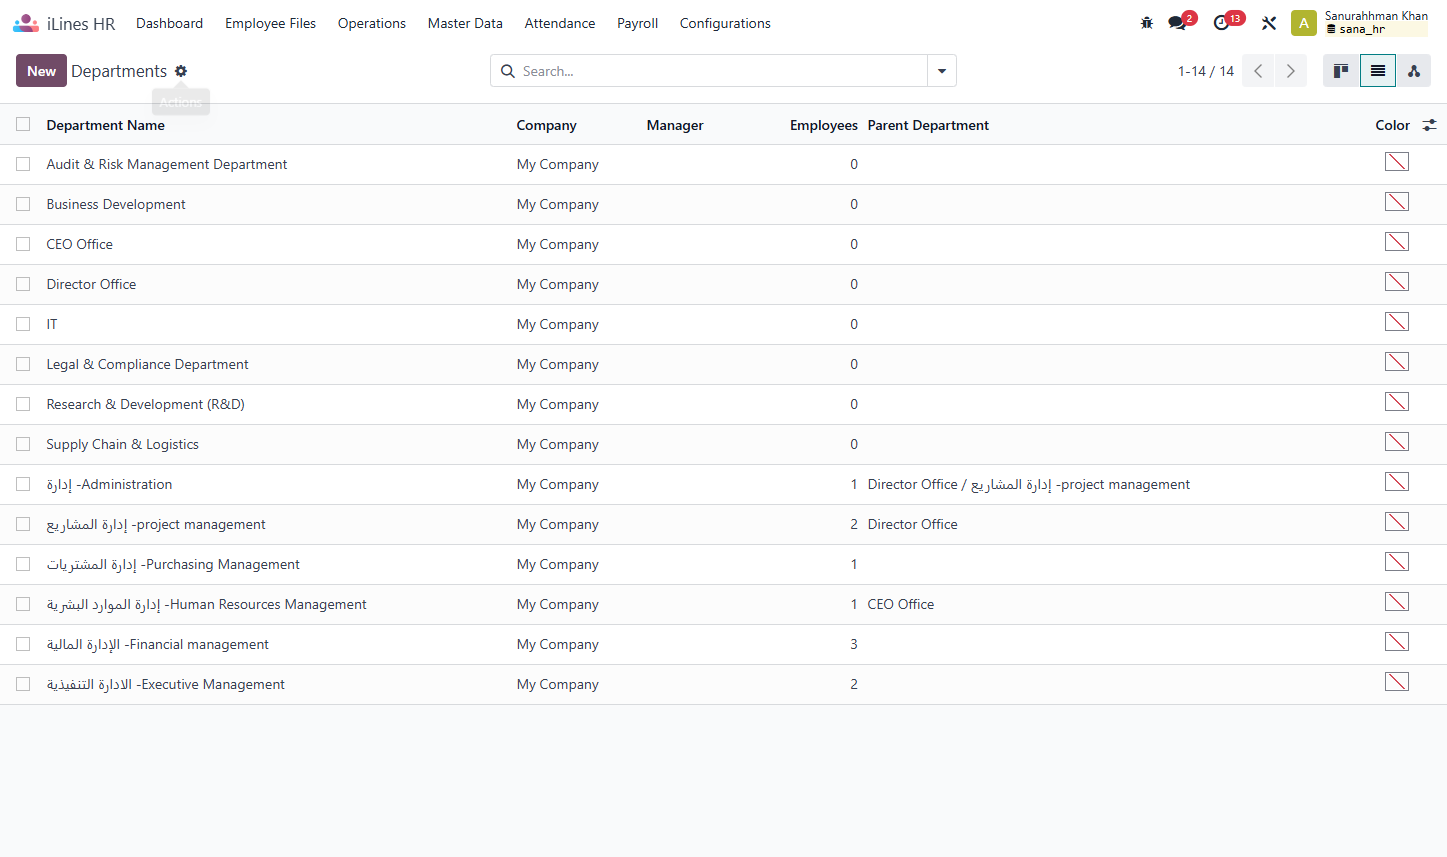The image size is (1447, 857).
Task: Open the wrench tools icon
Action: [1269, 23]
